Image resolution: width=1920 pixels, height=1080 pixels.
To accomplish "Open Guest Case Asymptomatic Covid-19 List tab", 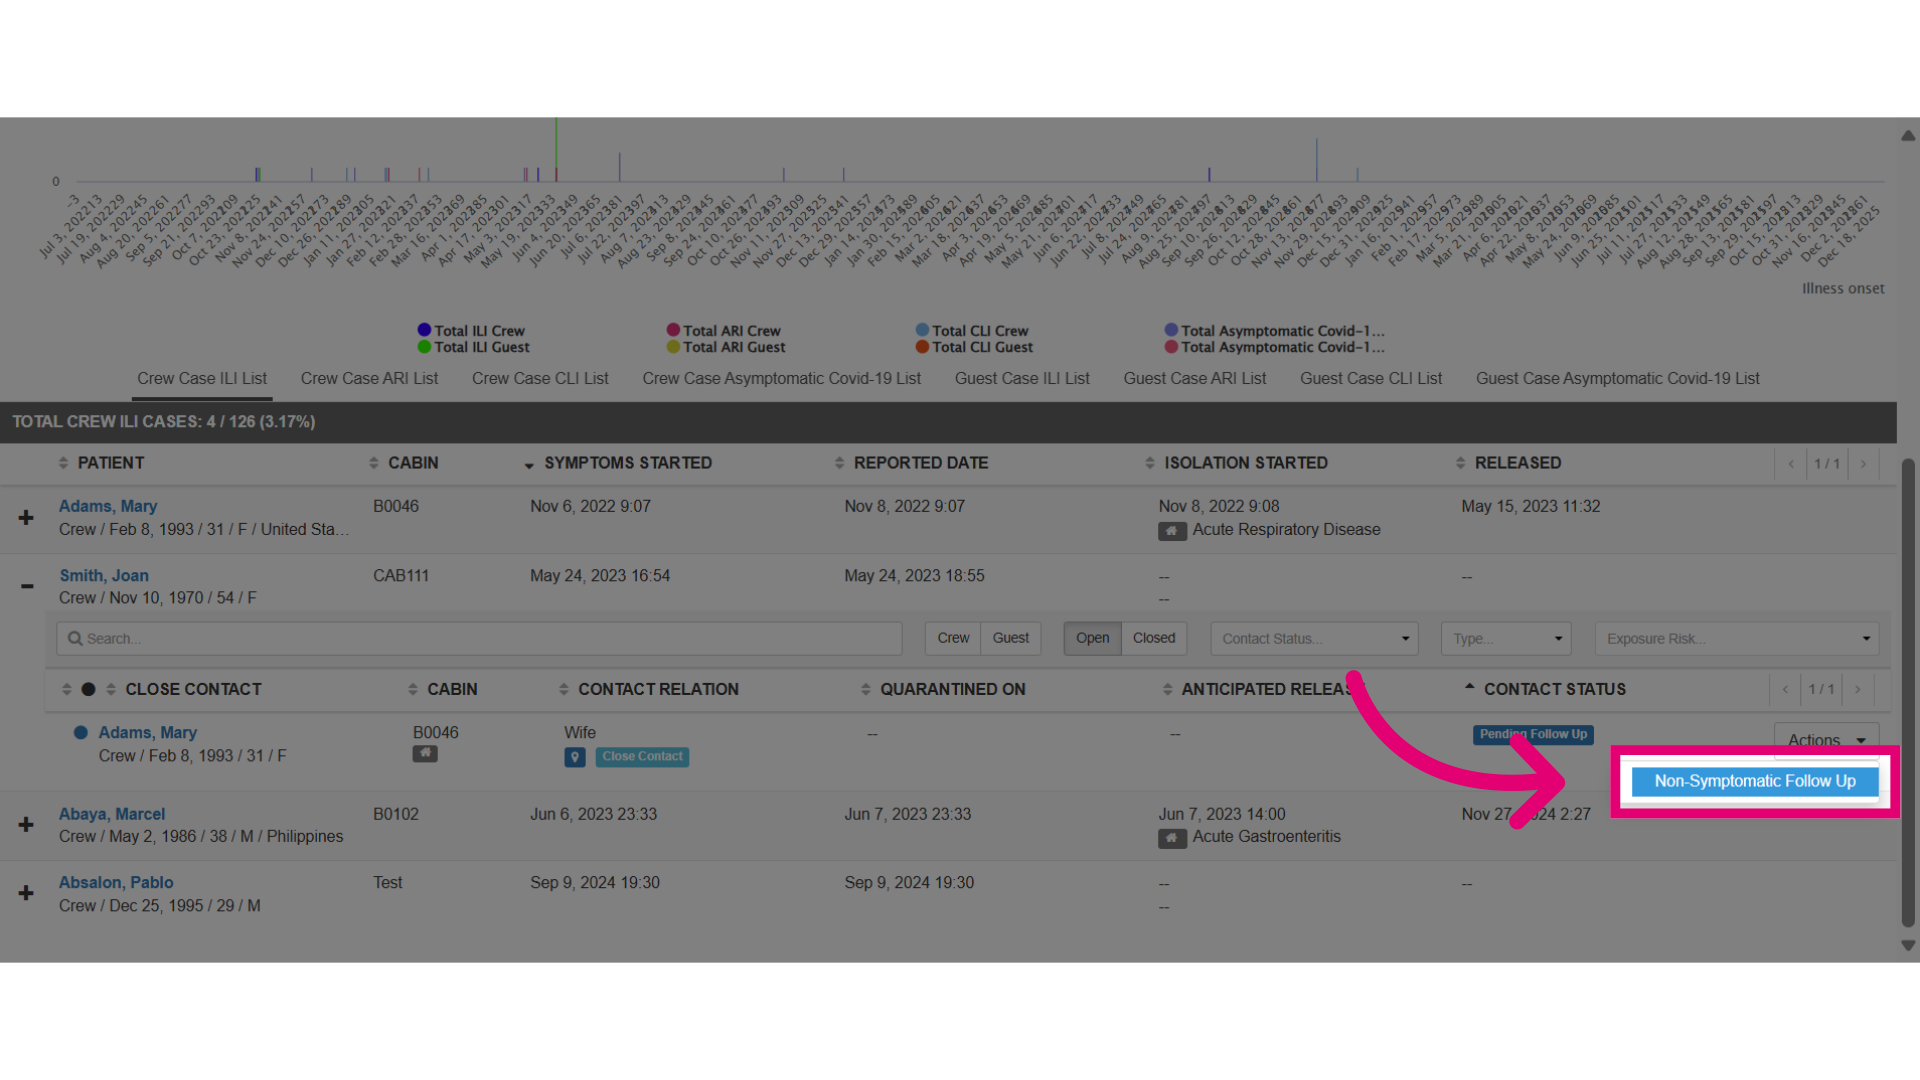I will tap(1618, 379).
